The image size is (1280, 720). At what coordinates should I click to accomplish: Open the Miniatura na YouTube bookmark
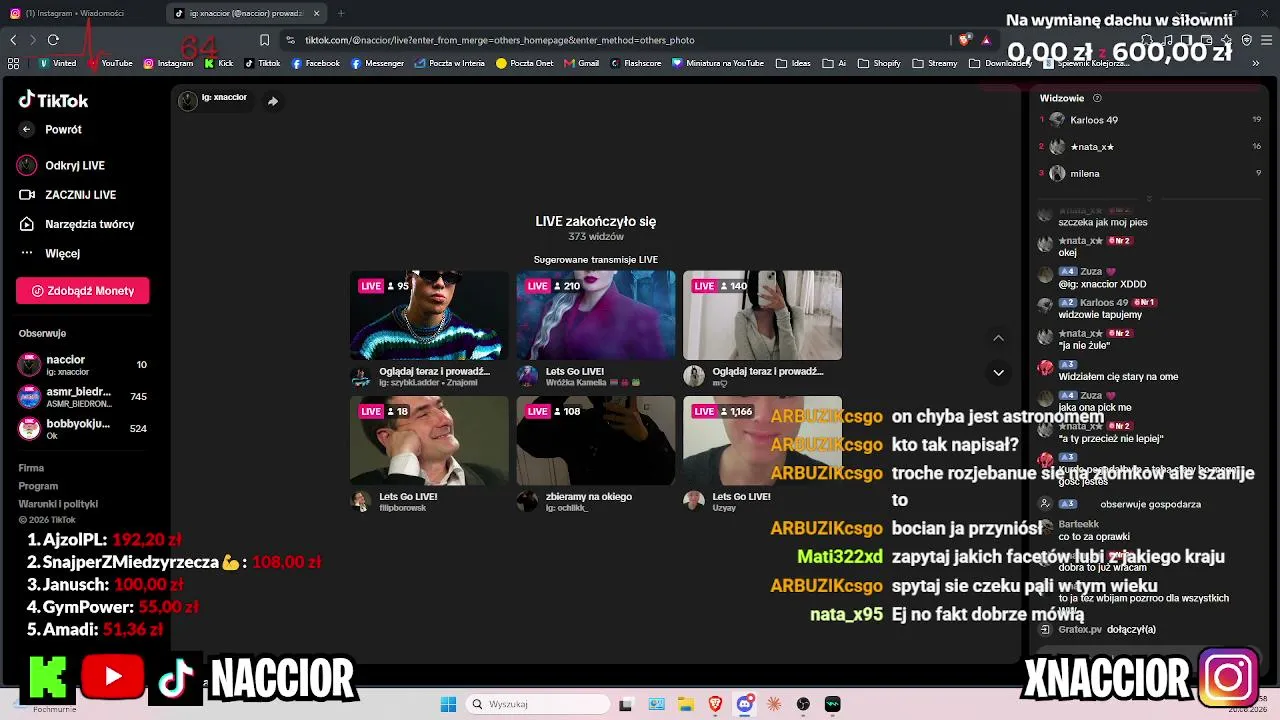(x=718, y=63)
